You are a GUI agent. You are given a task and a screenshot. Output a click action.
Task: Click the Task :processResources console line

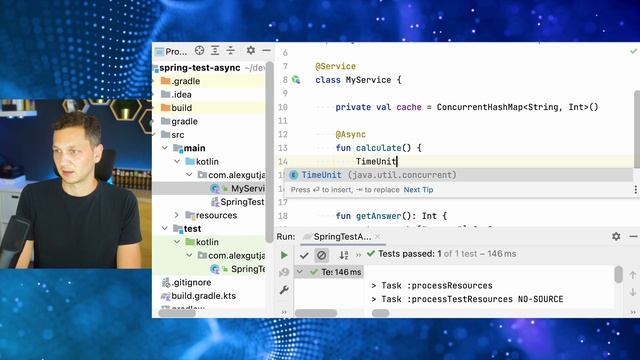(432, 286)
